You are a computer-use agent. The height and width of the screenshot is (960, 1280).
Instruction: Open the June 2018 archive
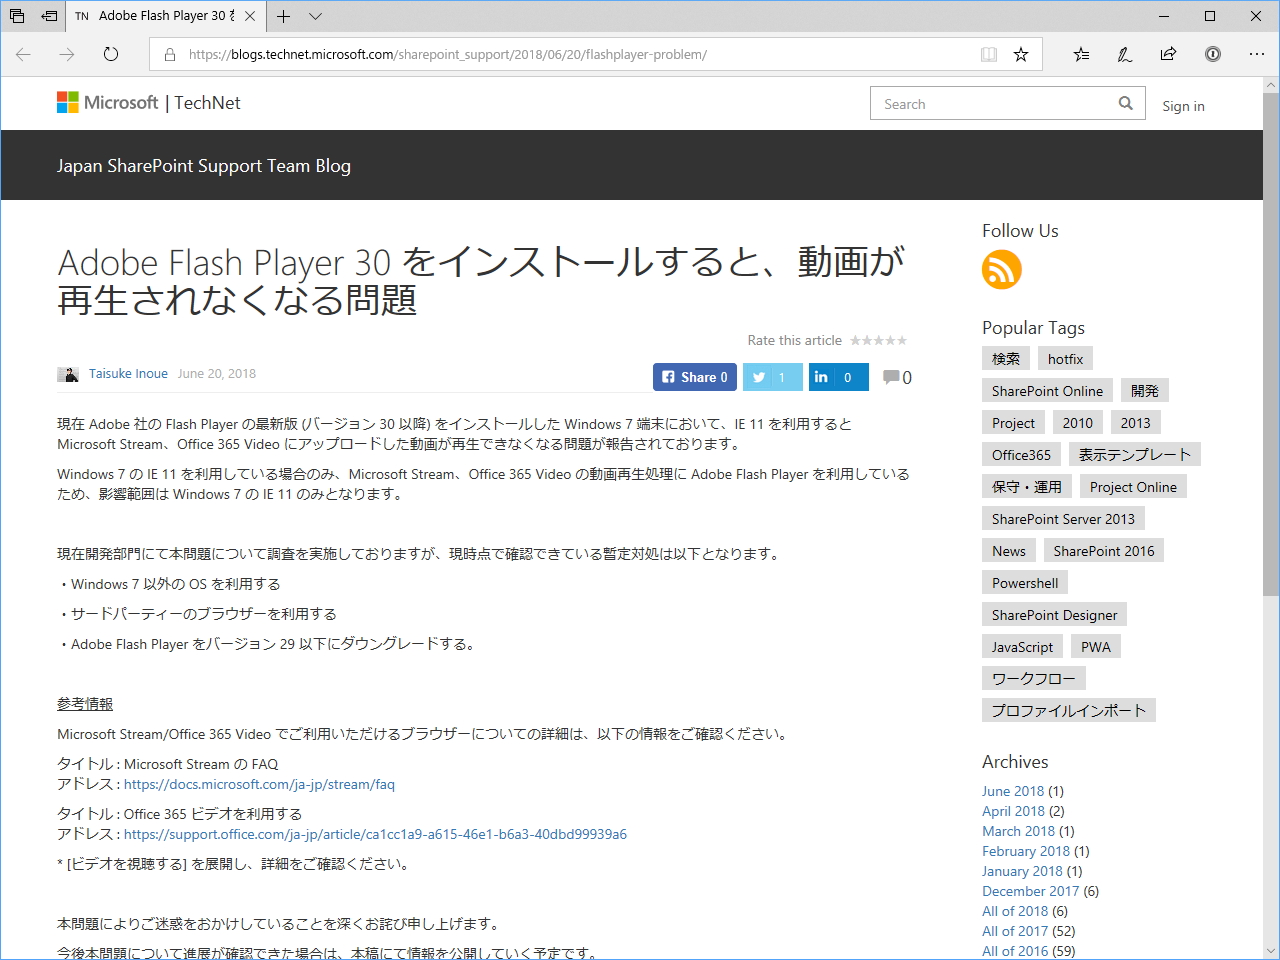click(1013, 791)
